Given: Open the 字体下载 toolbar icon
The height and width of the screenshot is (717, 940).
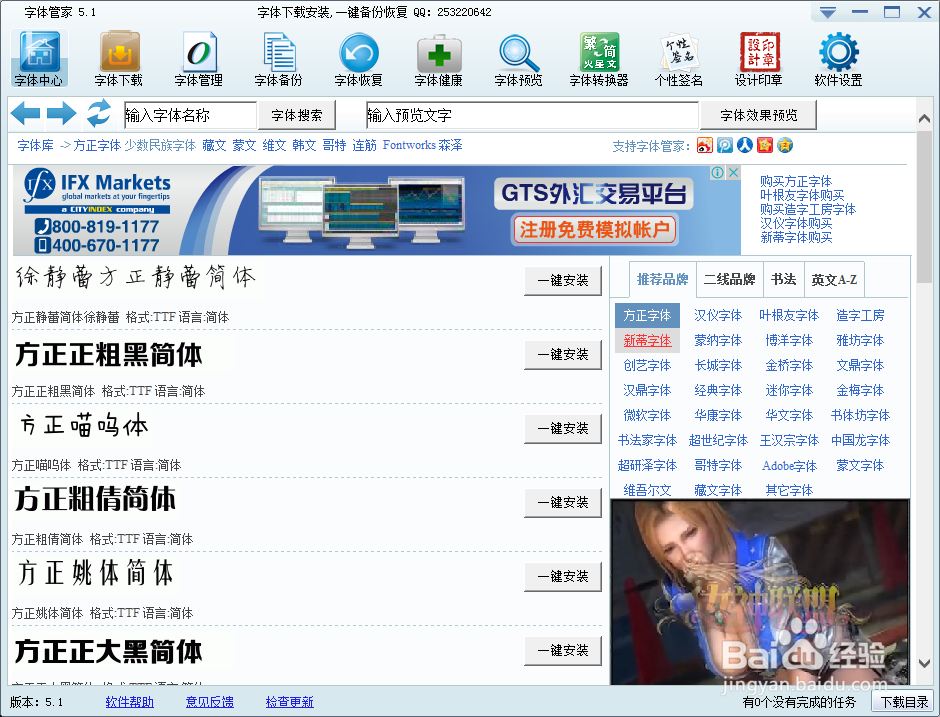Looking at the screenshot, I should point(119,59).
